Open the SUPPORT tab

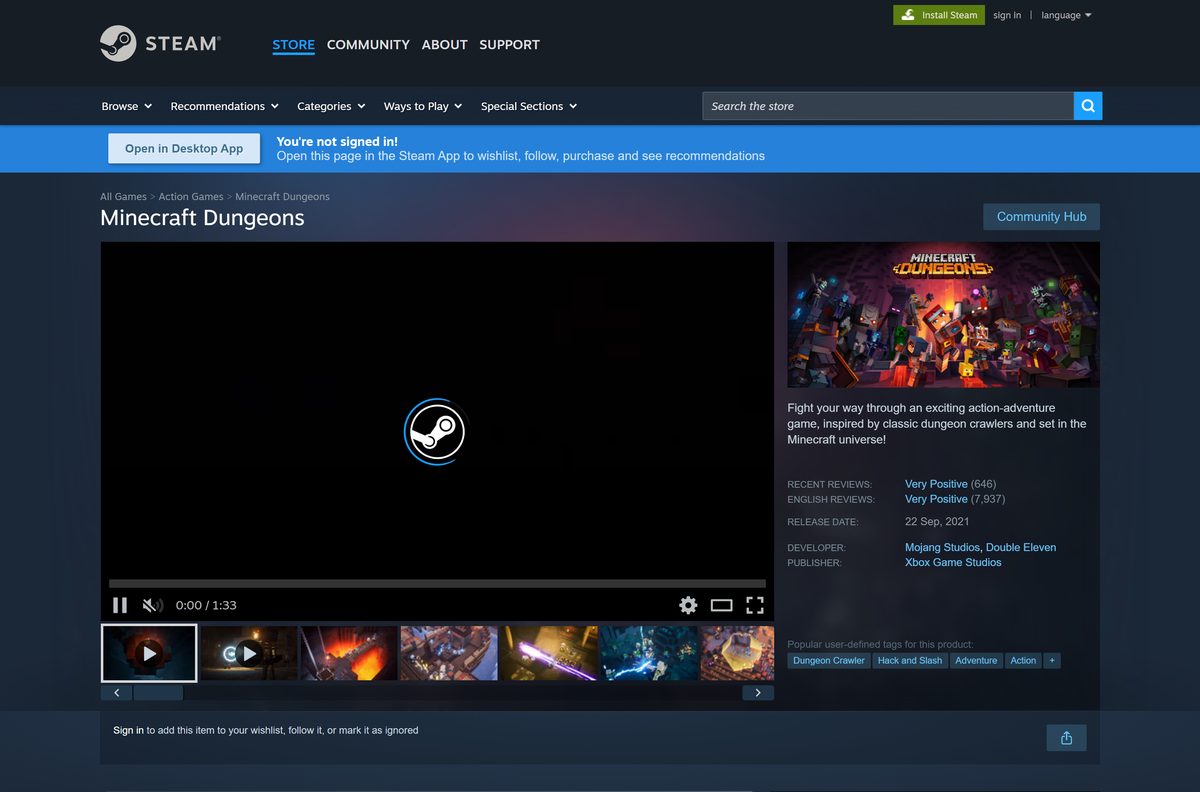(509, 44)
